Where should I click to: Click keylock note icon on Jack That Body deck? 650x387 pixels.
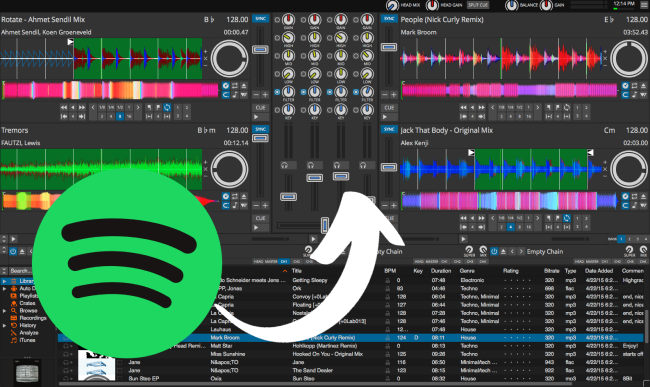point(635,206)
